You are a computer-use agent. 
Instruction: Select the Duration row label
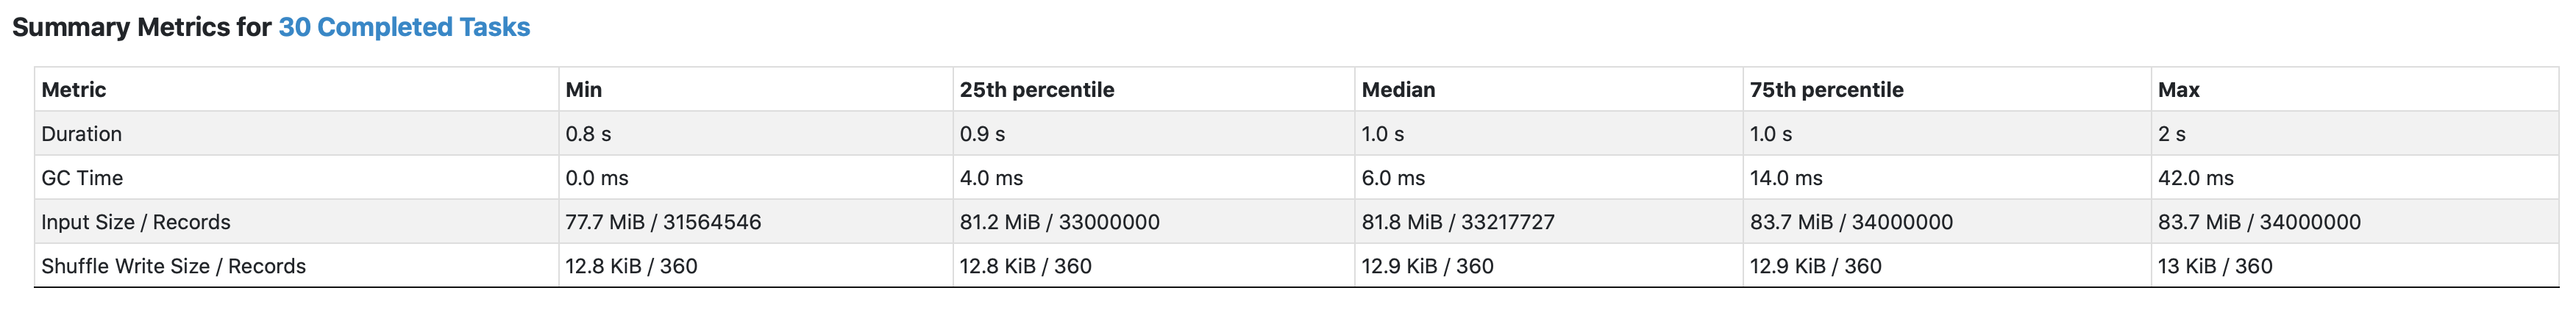[82, 134]
